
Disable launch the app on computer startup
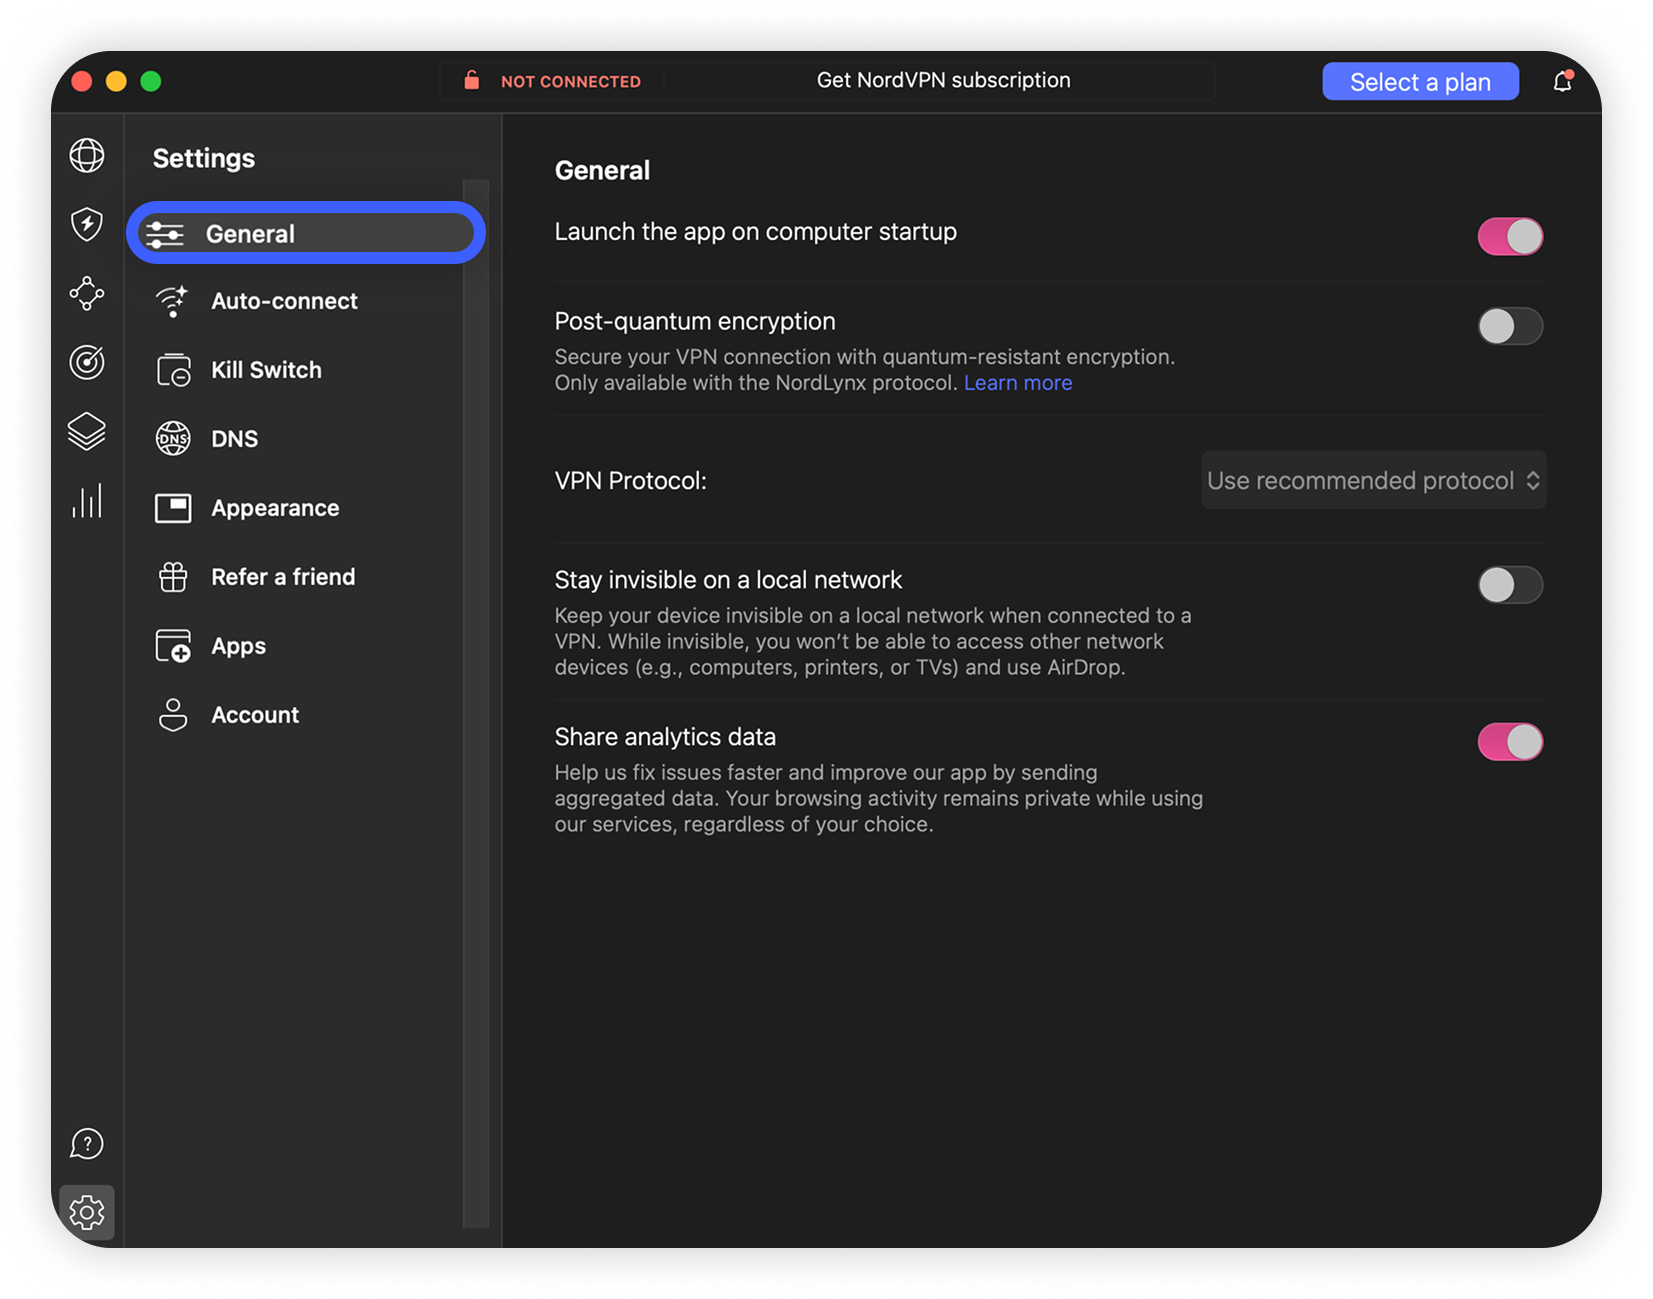click(x=1510, y=237)
